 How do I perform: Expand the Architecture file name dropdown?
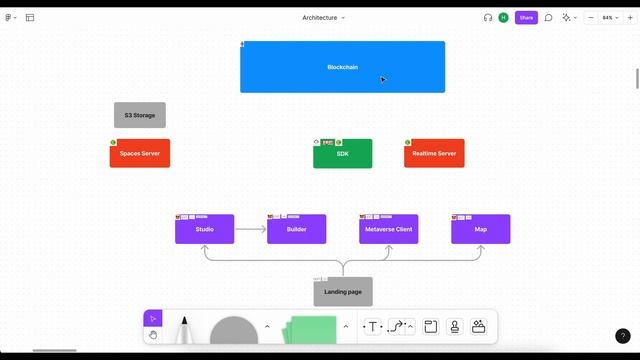(343, 18)
